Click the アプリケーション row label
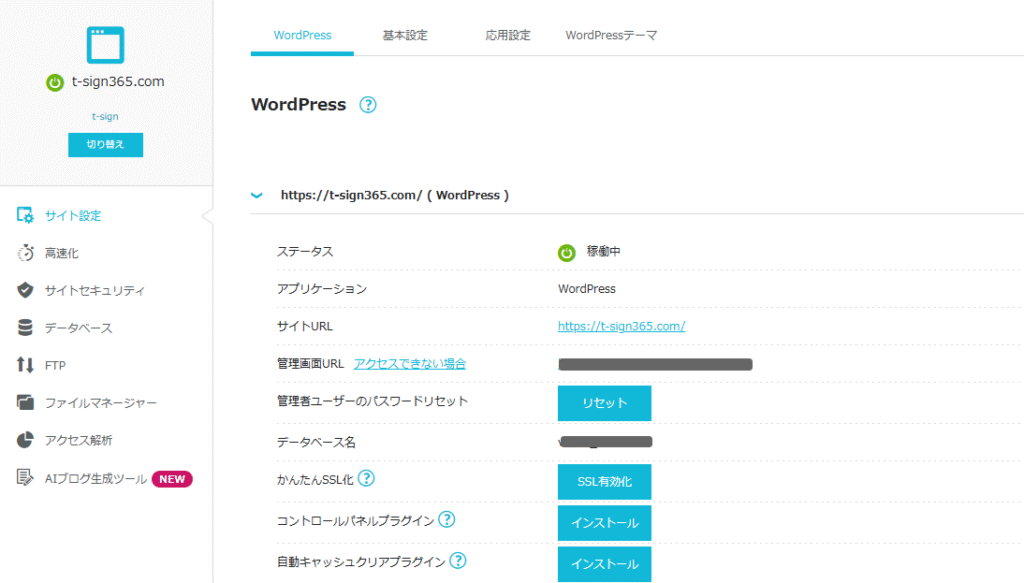The image size is (1024, 583). [322, 289]
